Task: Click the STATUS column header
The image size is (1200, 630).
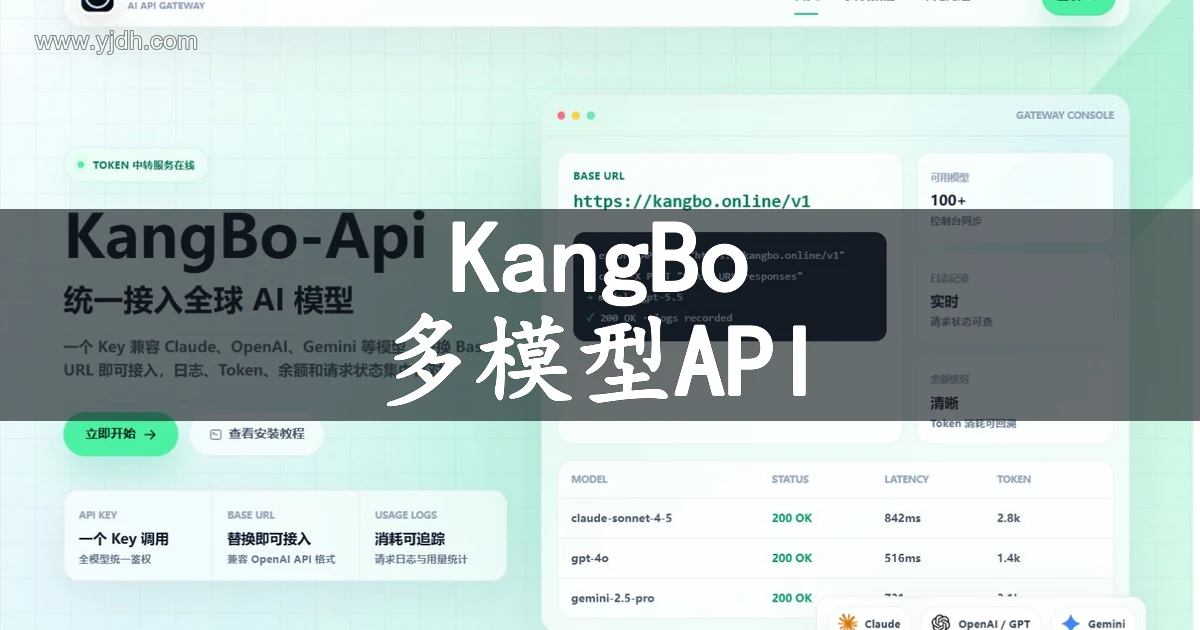Action: point(790,479)
